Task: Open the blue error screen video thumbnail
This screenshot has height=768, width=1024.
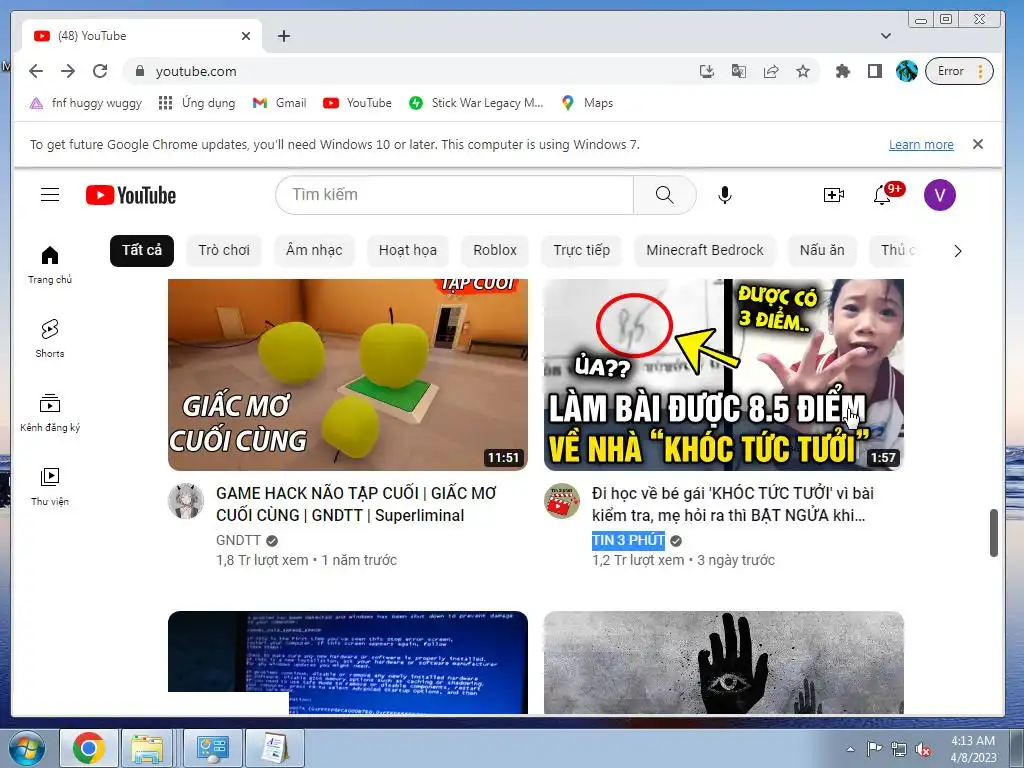Action: pyautogui.click(x=348, y=662)
